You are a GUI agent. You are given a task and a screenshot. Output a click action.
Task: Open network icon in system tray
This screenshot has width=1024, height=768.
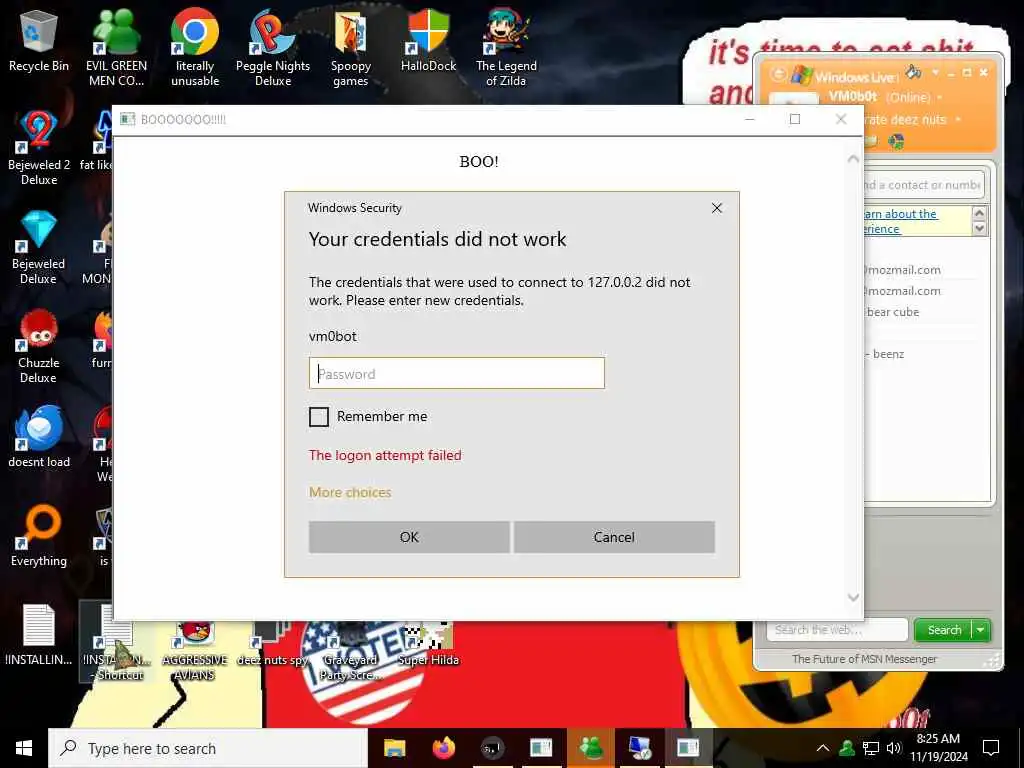871,748
